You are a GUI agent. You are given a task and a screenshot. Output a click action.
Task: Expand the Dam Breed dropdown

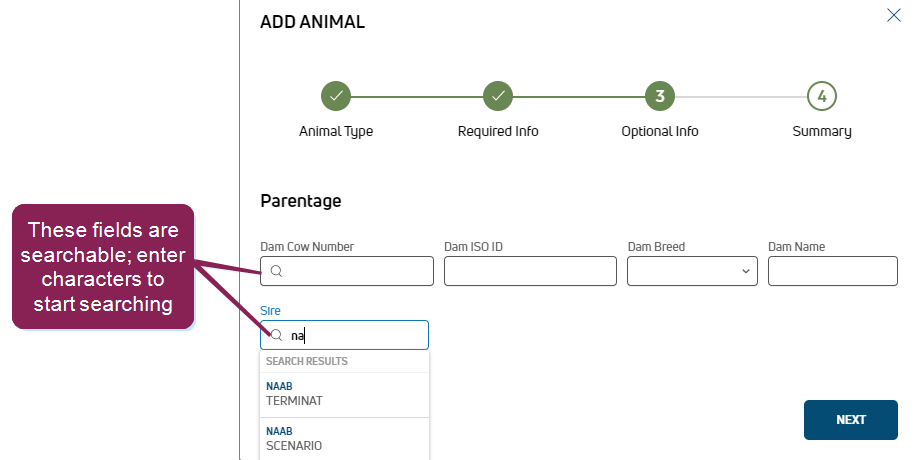pos(692,271)
